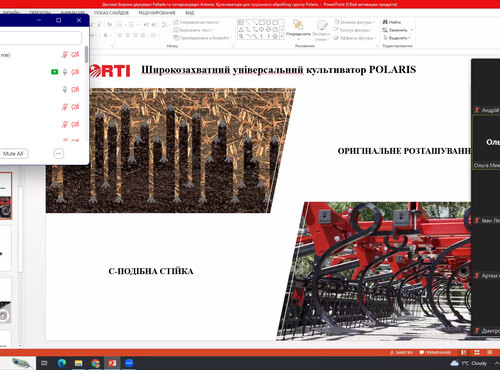Open Заливка фигуры shape fill
Screen dimensions: 500x370
point(354,22)
